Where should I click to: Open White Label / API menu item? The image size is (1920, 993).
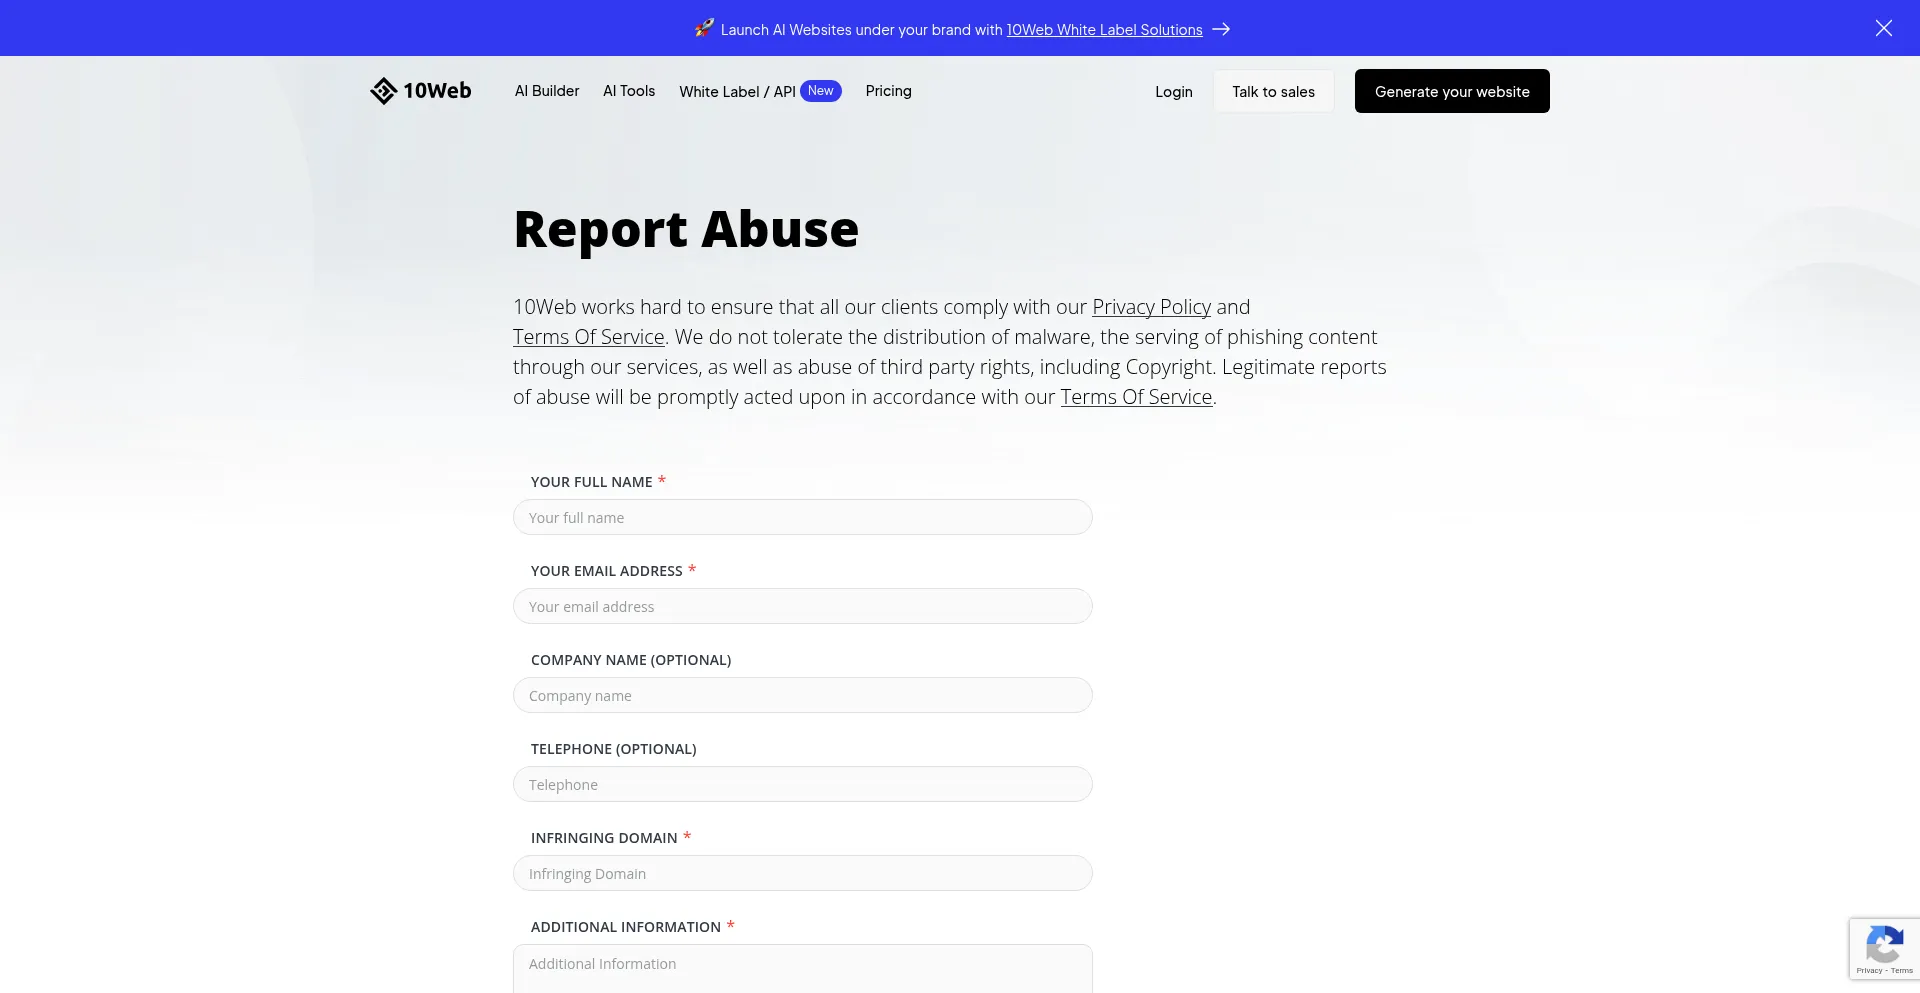tap(737, 92)
